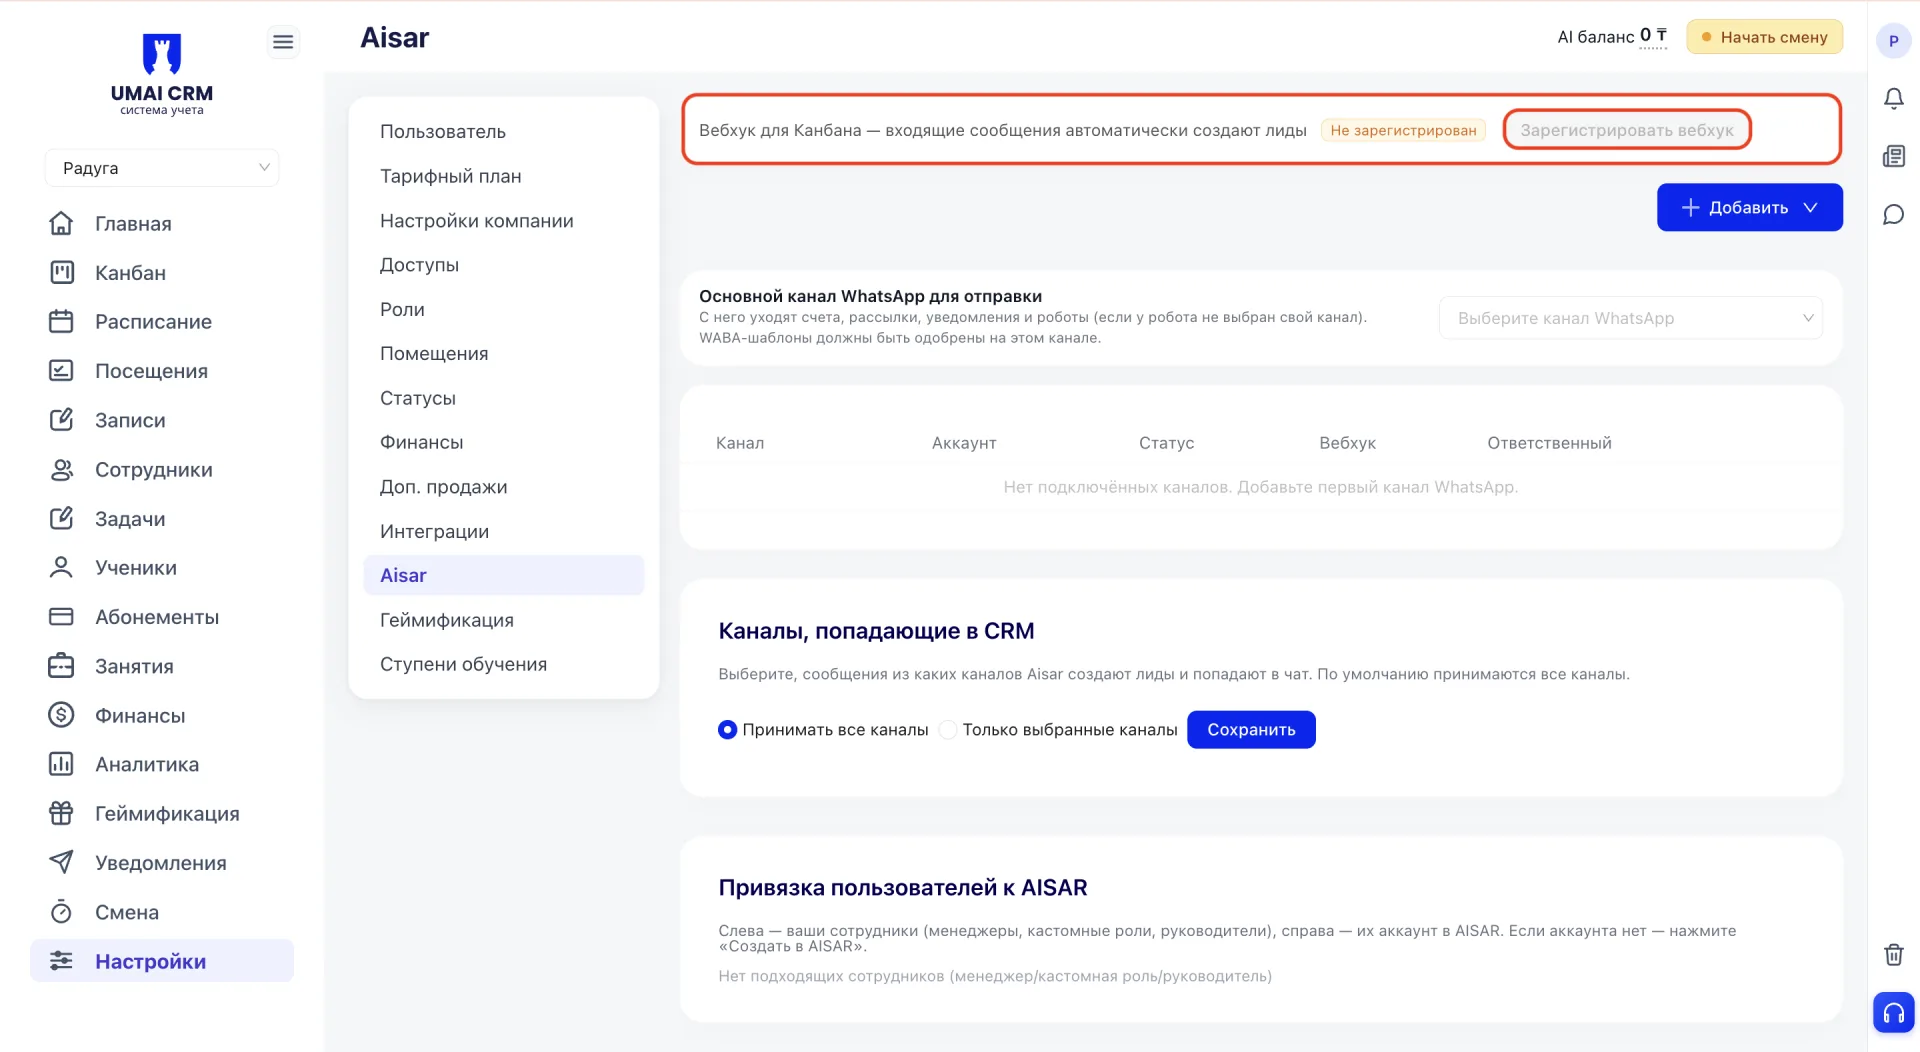Open notifications bell icon
The height and width of the screenshot is (1052, 1920).
tap(1893, 98)
